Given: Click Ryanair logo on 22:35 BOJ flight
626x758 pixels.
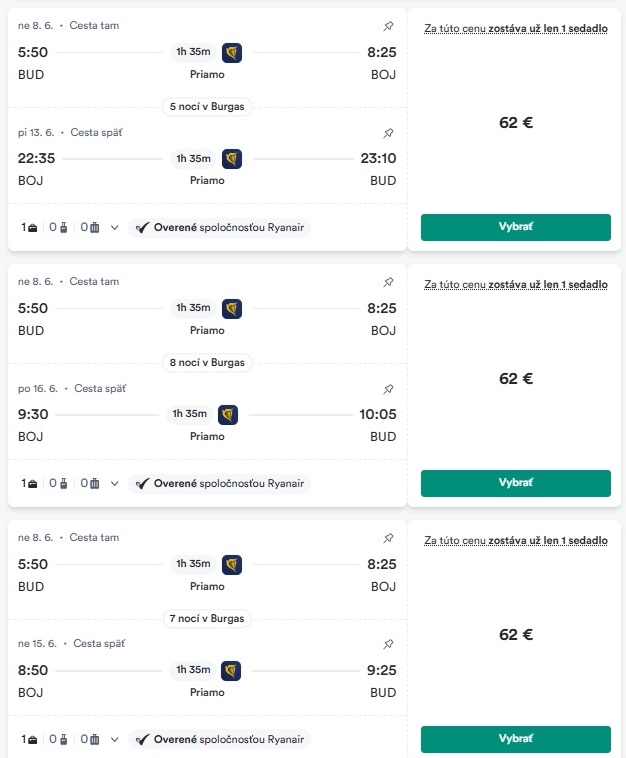Looking at the screenshot, I should point(232,159).
